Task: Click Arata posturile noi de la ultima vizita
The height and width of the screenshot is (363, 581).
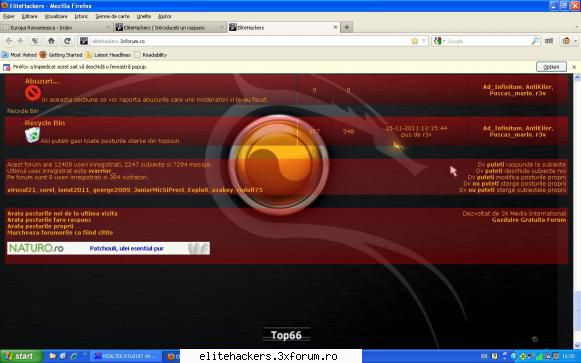Action: click(62, 214)
